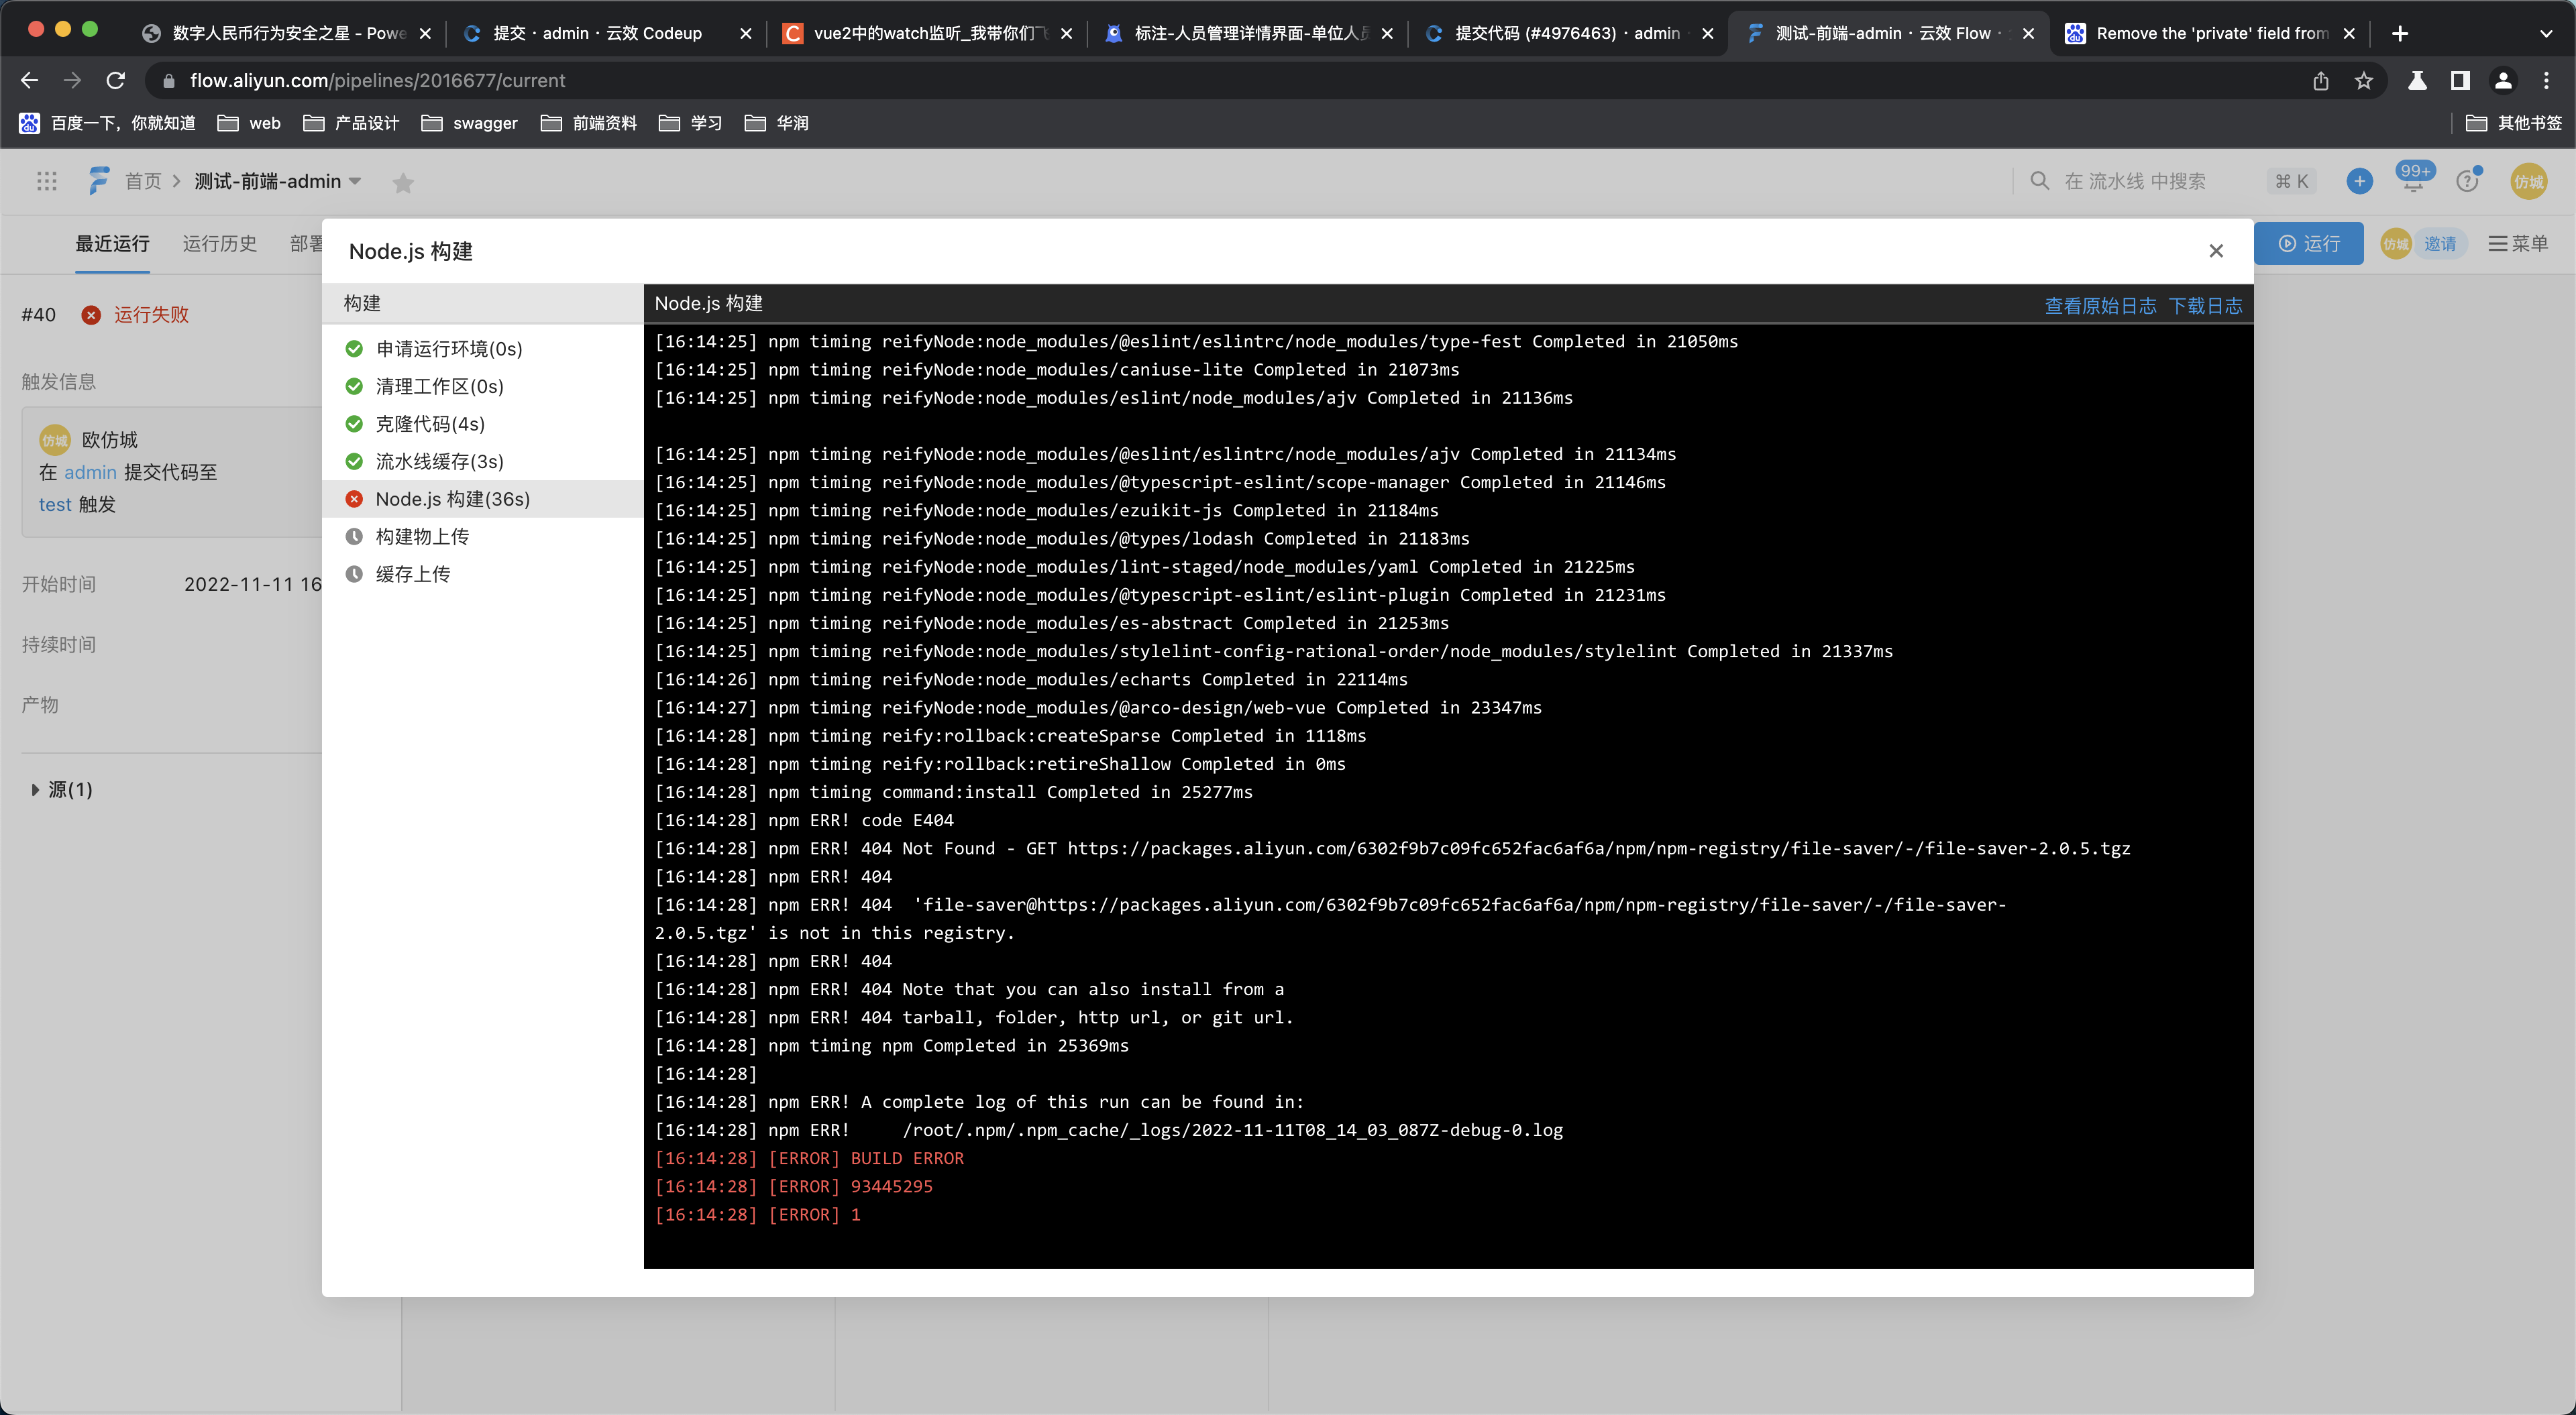2576x1415 pixels.
Task: Open the 菜单 hamburger menu
Action: (2517, 244)
